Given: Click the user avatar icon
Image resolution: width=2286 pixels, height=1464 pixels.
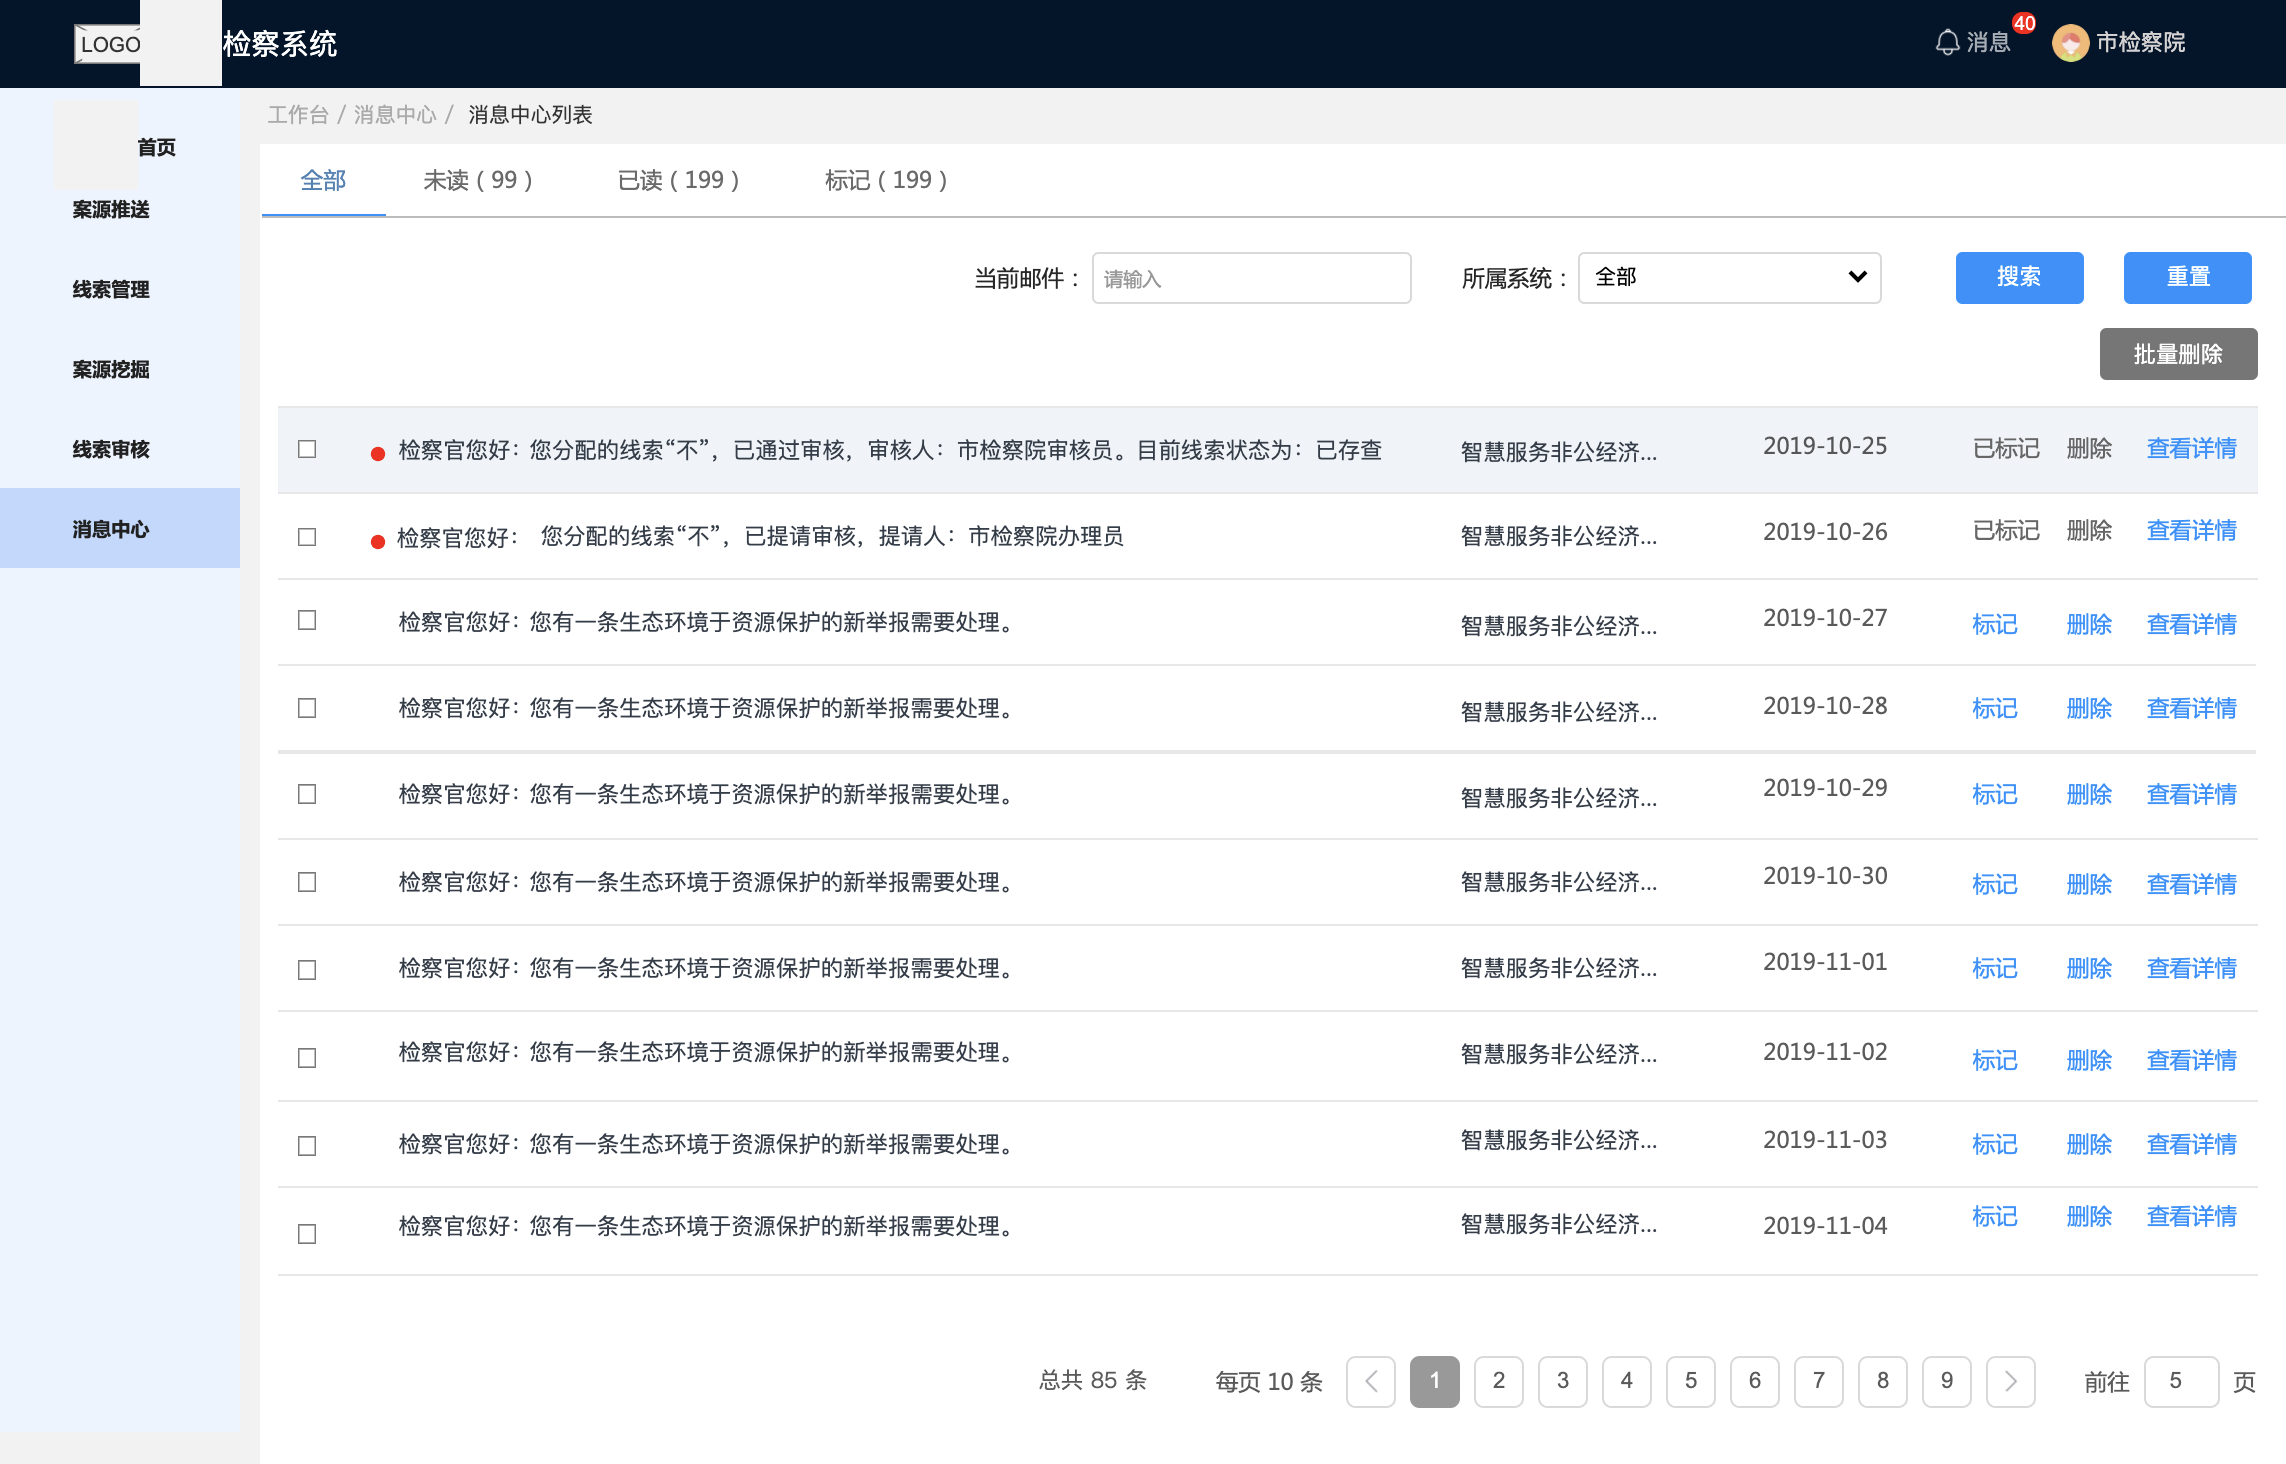Looking at the screenshot, I should coord(2070,42).
